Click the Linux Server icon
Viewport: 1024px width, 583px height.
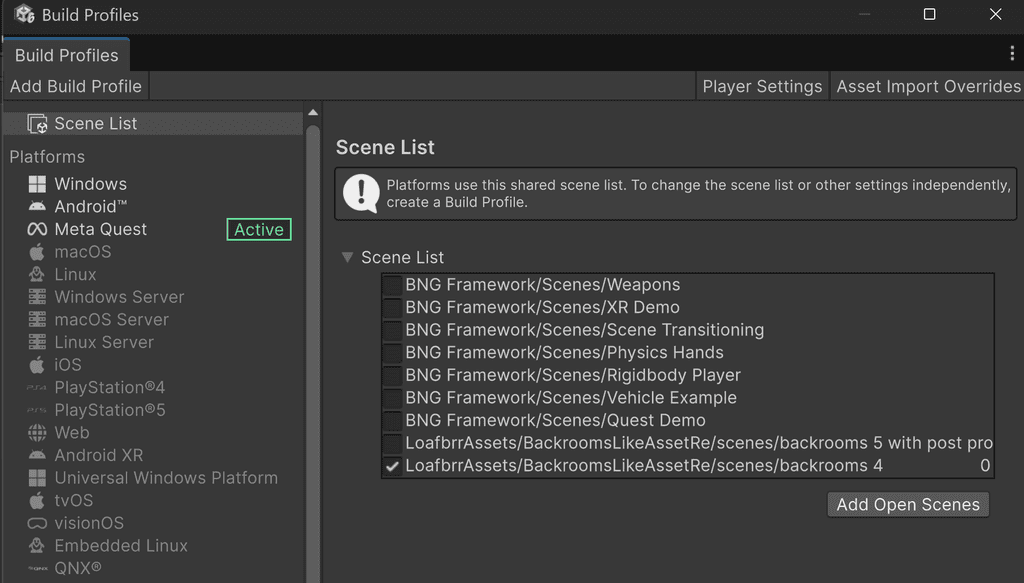pyautogui.click(x=37, y=342)
